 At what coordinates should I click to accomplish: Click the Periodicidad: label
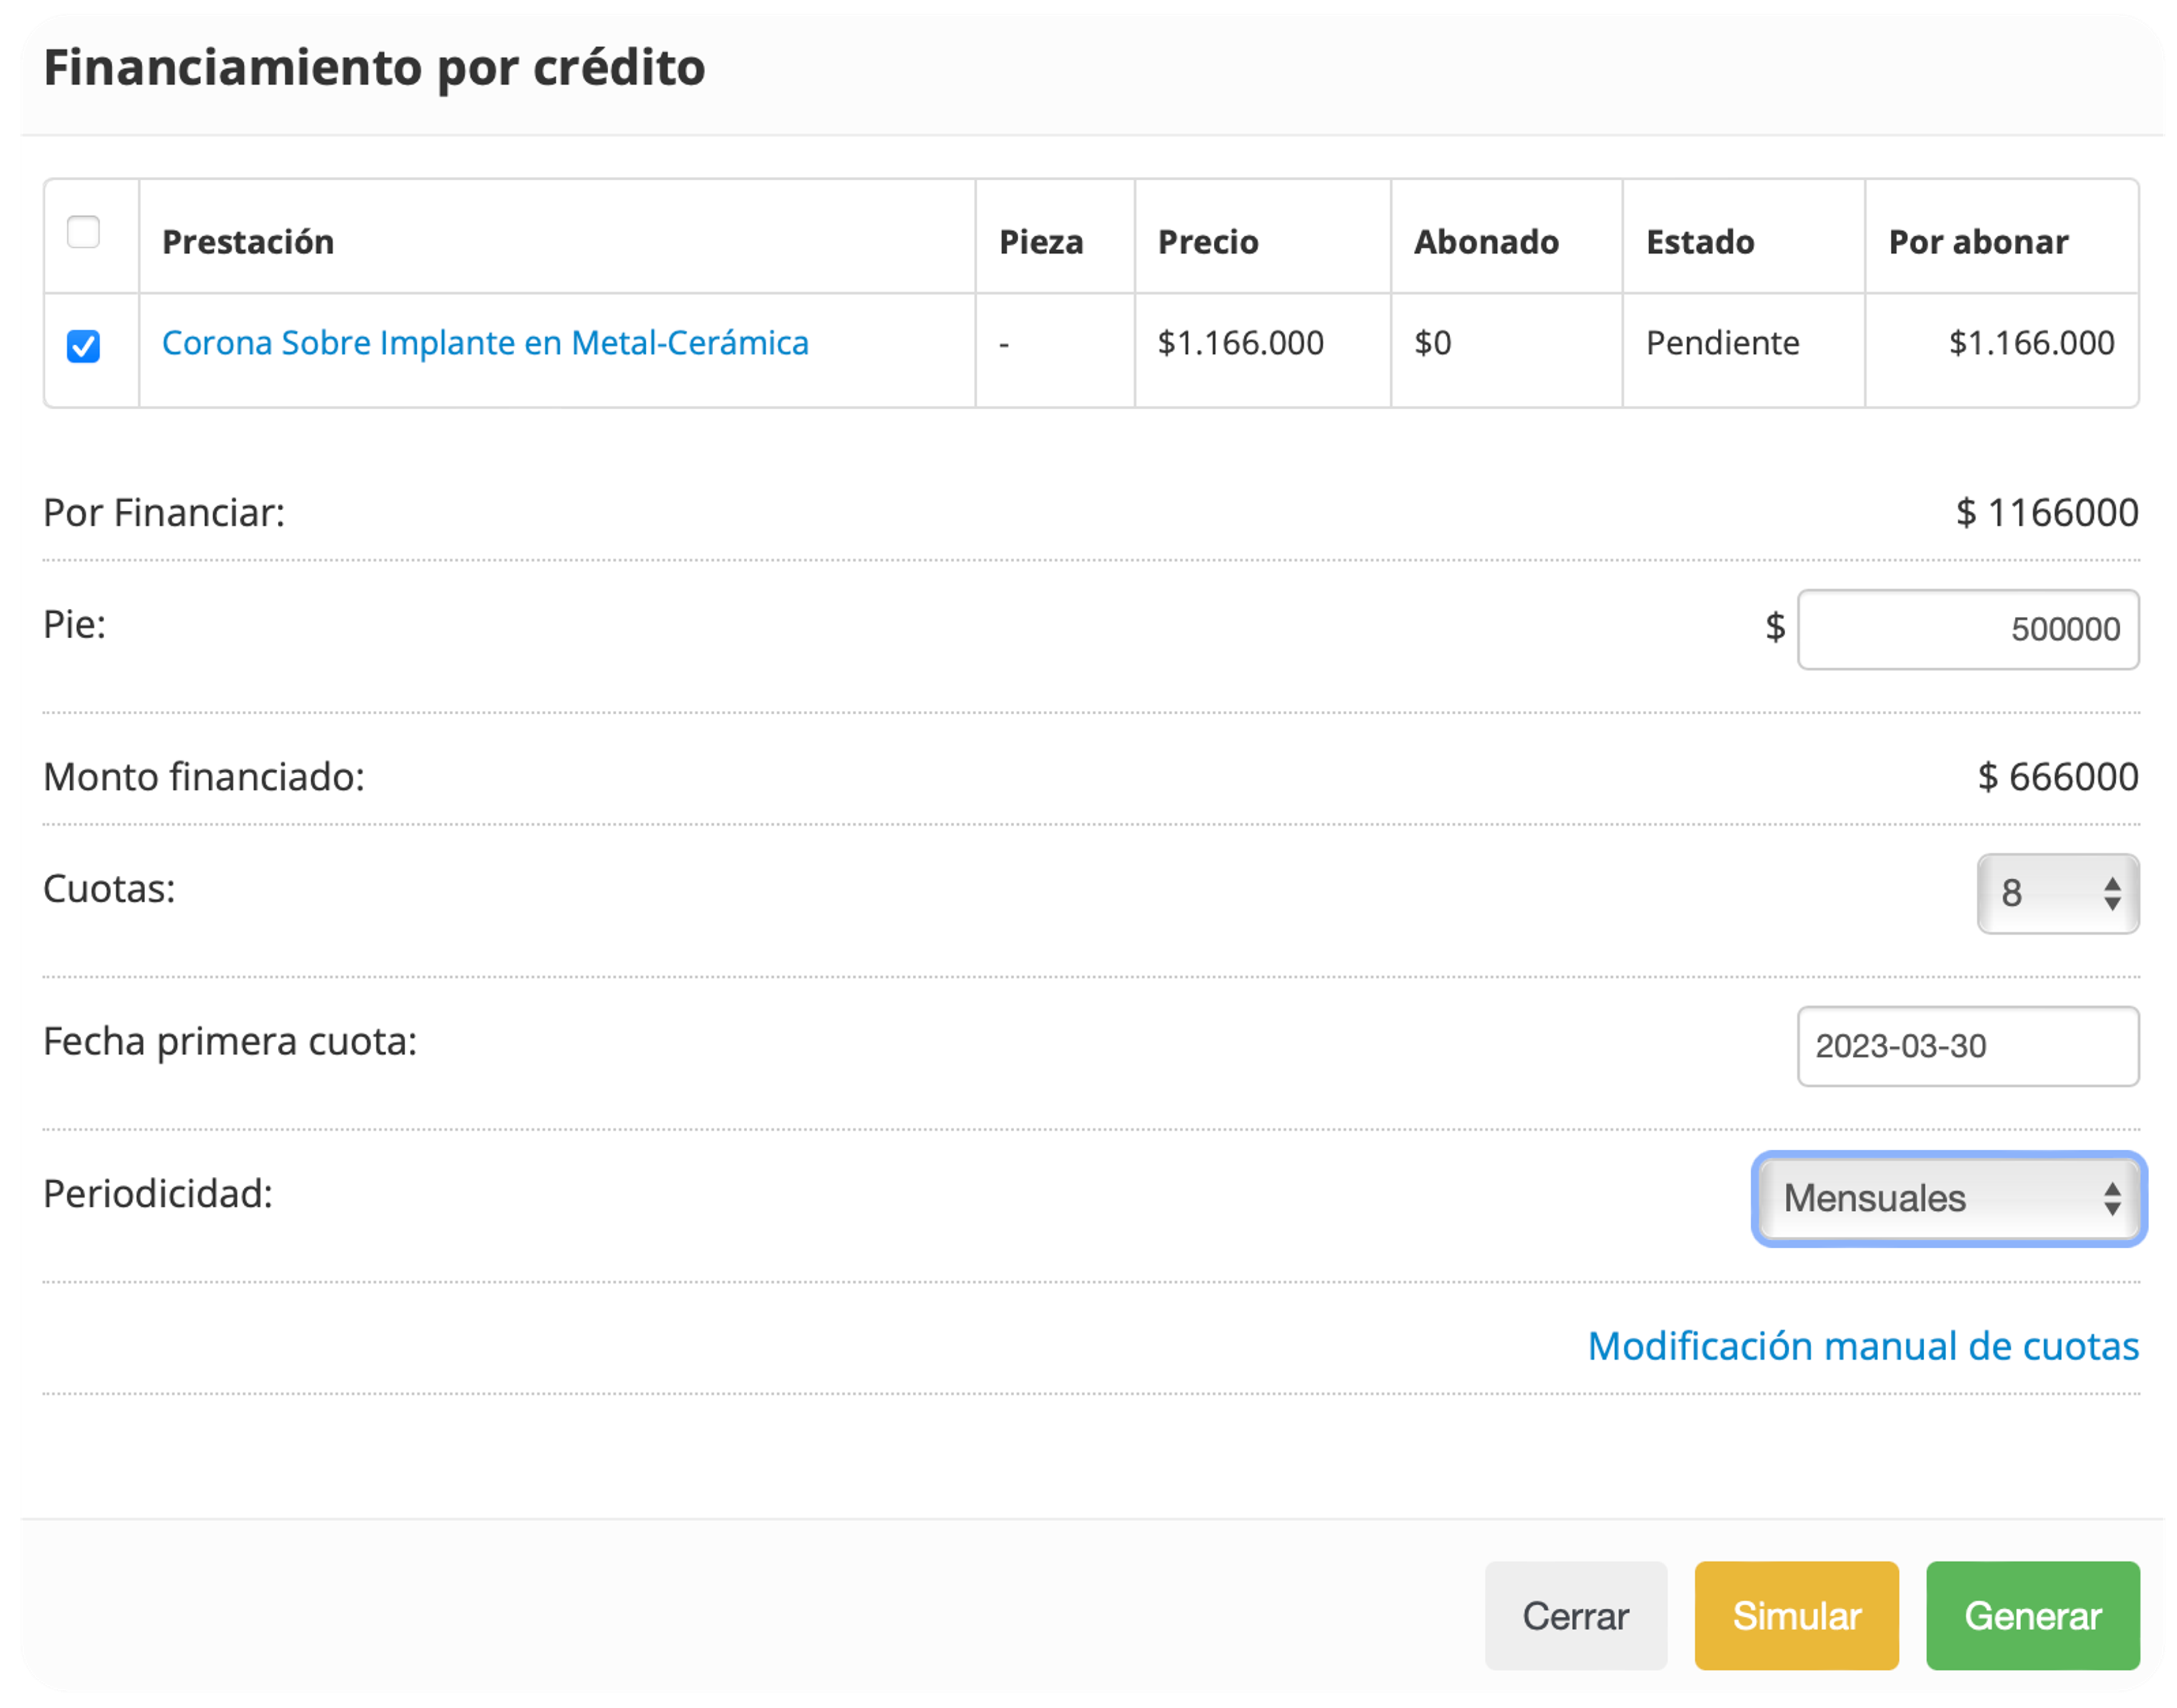pyautogui.click(x=158, y=1194)
